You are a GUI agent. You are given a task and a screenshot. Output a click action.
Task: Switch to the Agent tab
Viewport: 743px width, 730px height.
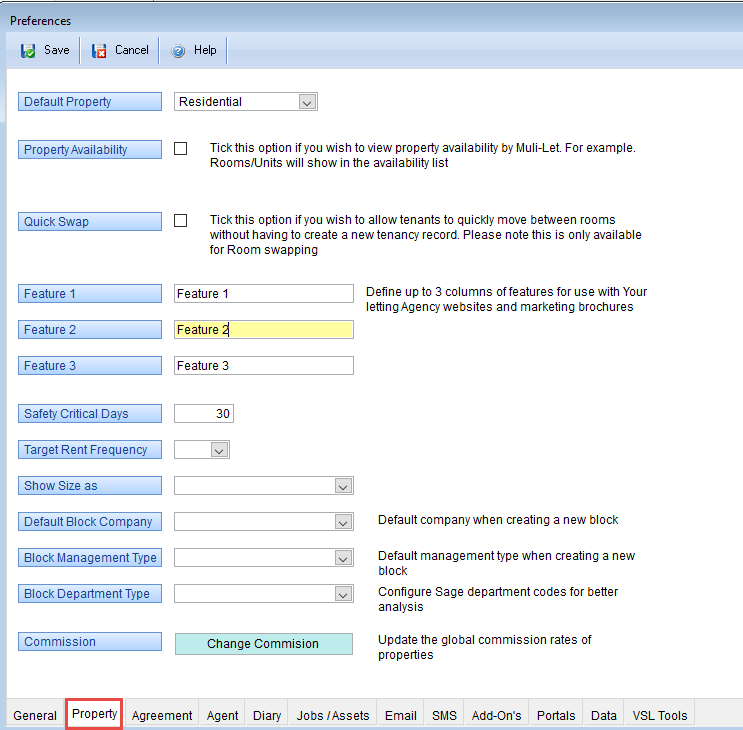click(x=222, y=715)
